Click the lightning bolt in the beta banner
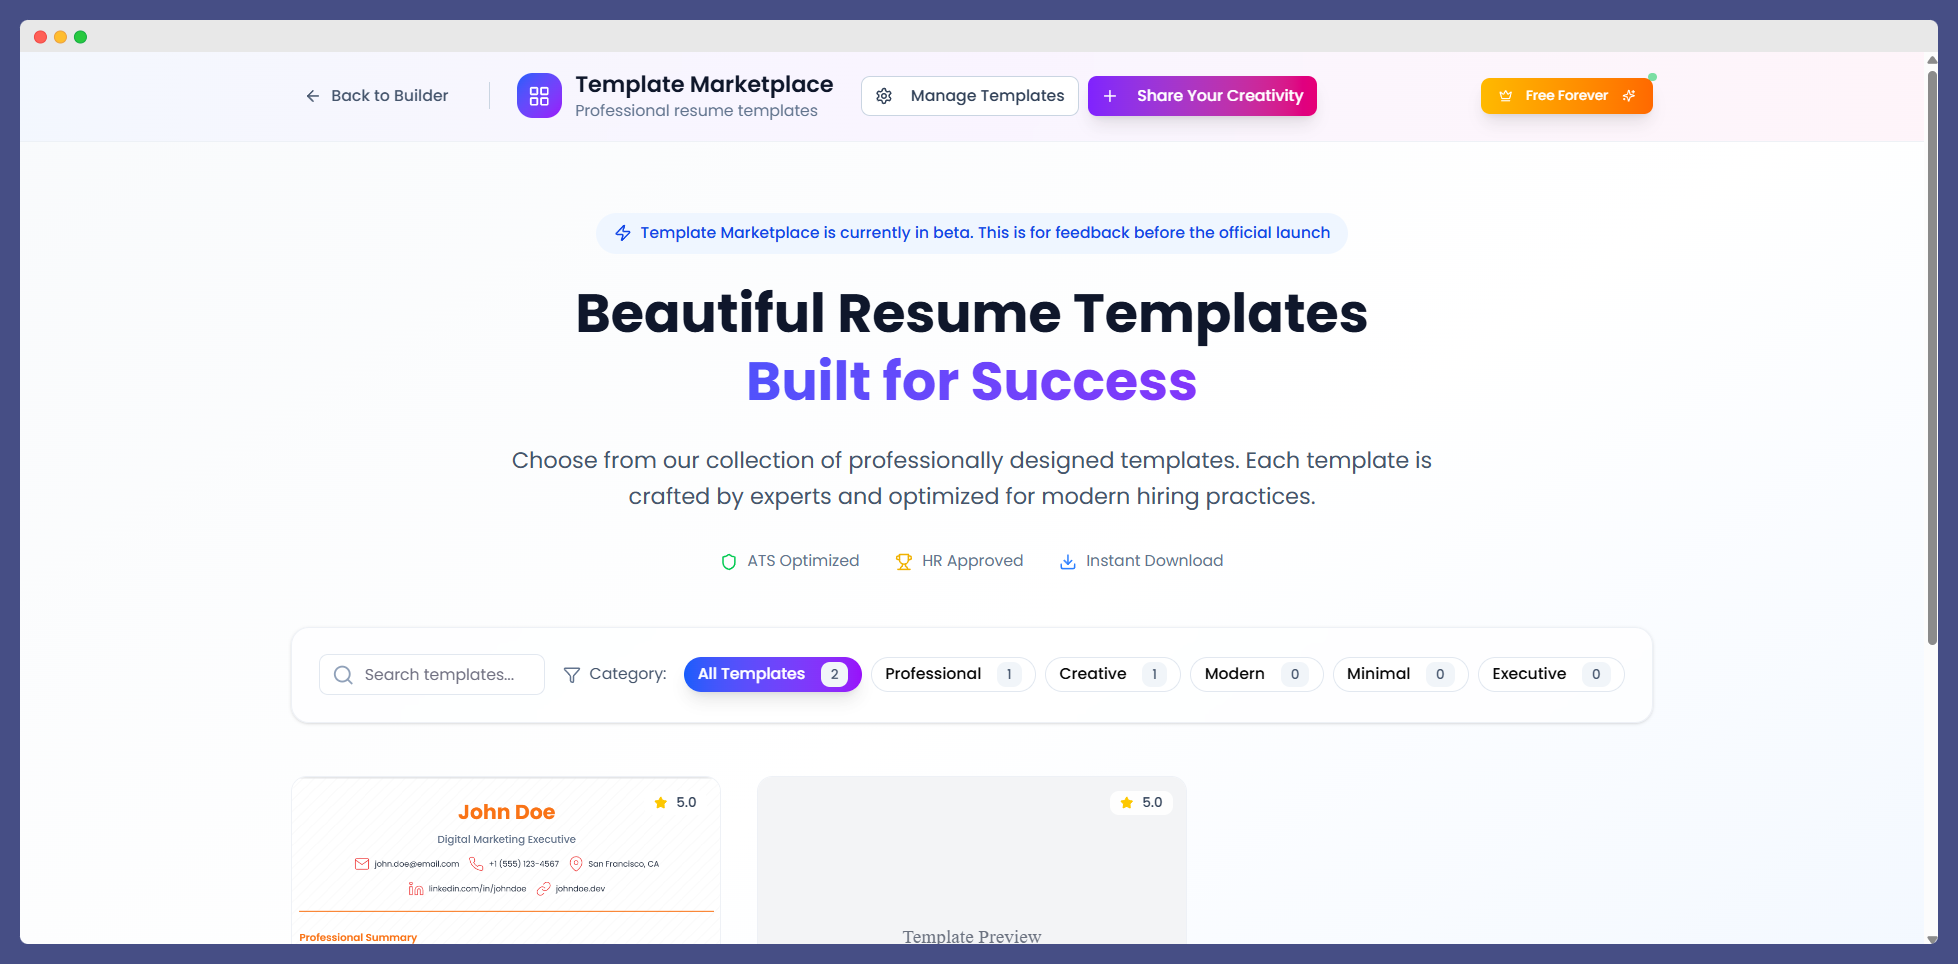Image resolution: width=1958 pixels, height=964 pixels. pos(622,232)
